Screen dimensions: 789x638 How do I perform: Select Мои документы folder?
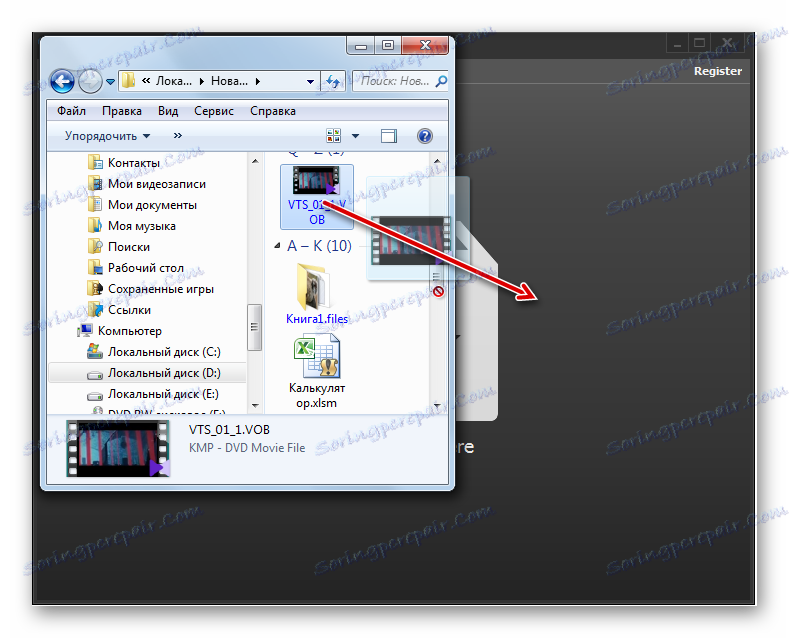pyautogui.click(x=152, y=205)
